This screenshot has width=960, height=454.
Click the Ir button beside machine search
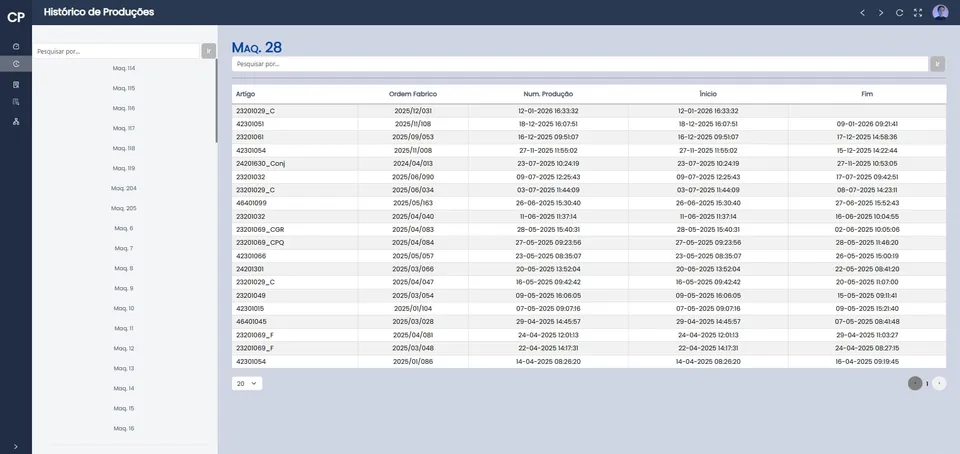[x=209, y=51]
